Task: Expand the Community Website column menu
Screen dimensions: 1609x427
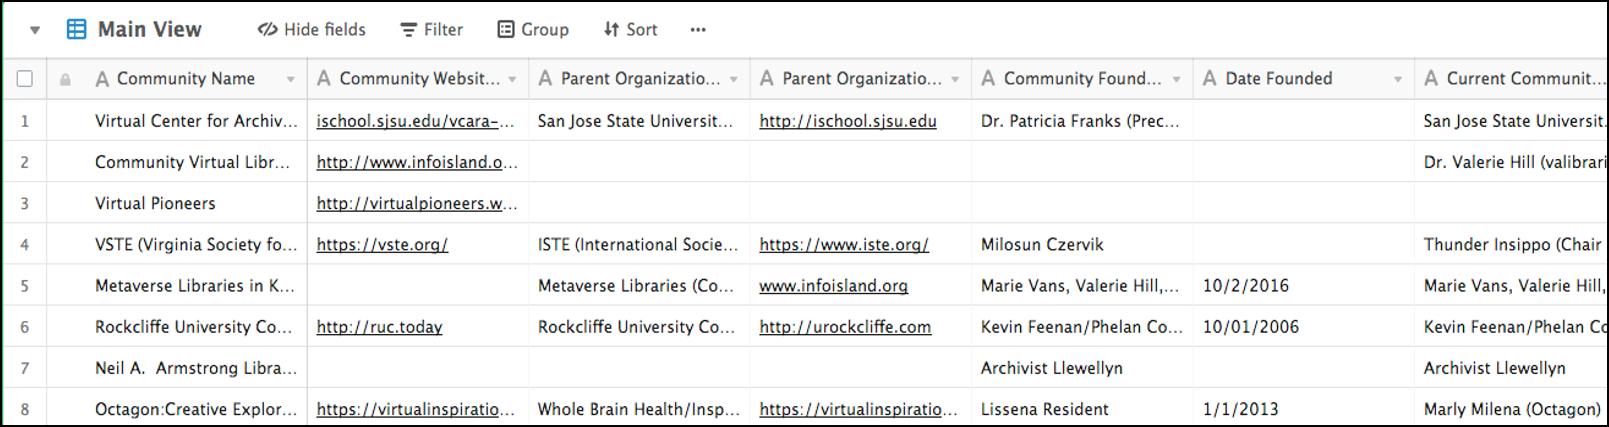Action: coord(512,79)
